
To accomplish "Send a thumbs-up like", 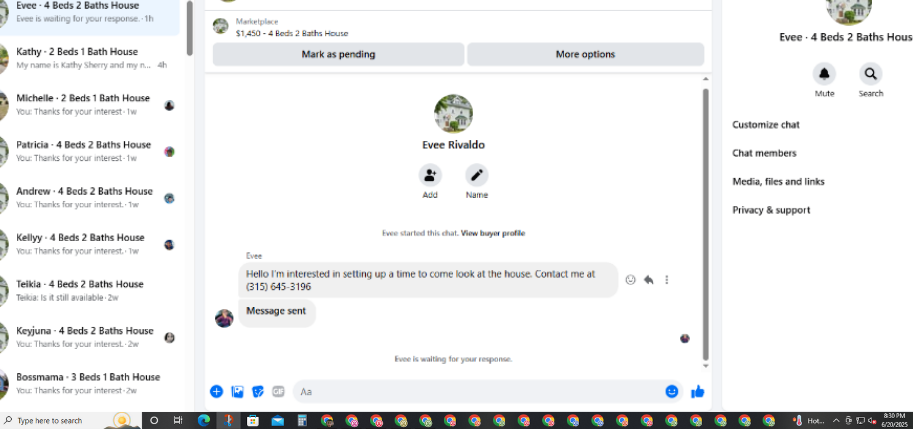I will coord(698,392).
